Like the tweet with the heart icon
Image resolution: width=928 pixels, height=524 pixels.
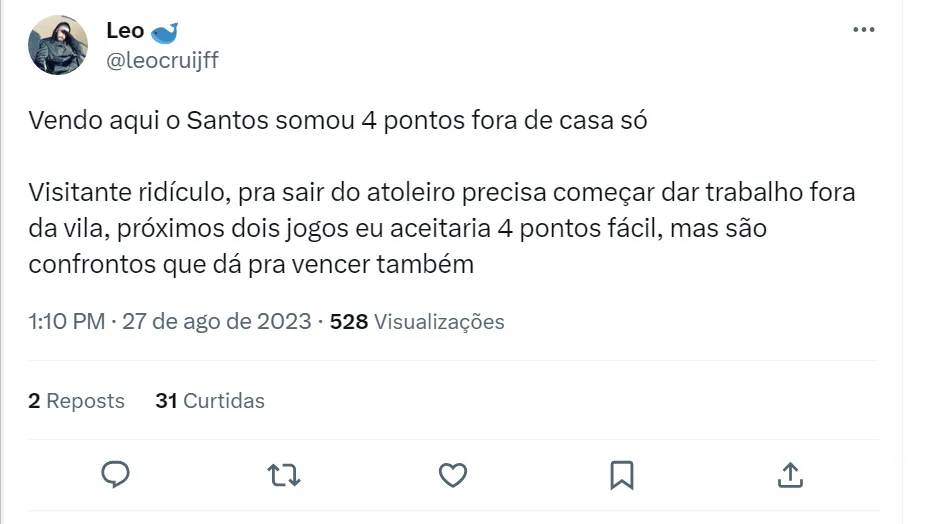(x=453, y=474)
